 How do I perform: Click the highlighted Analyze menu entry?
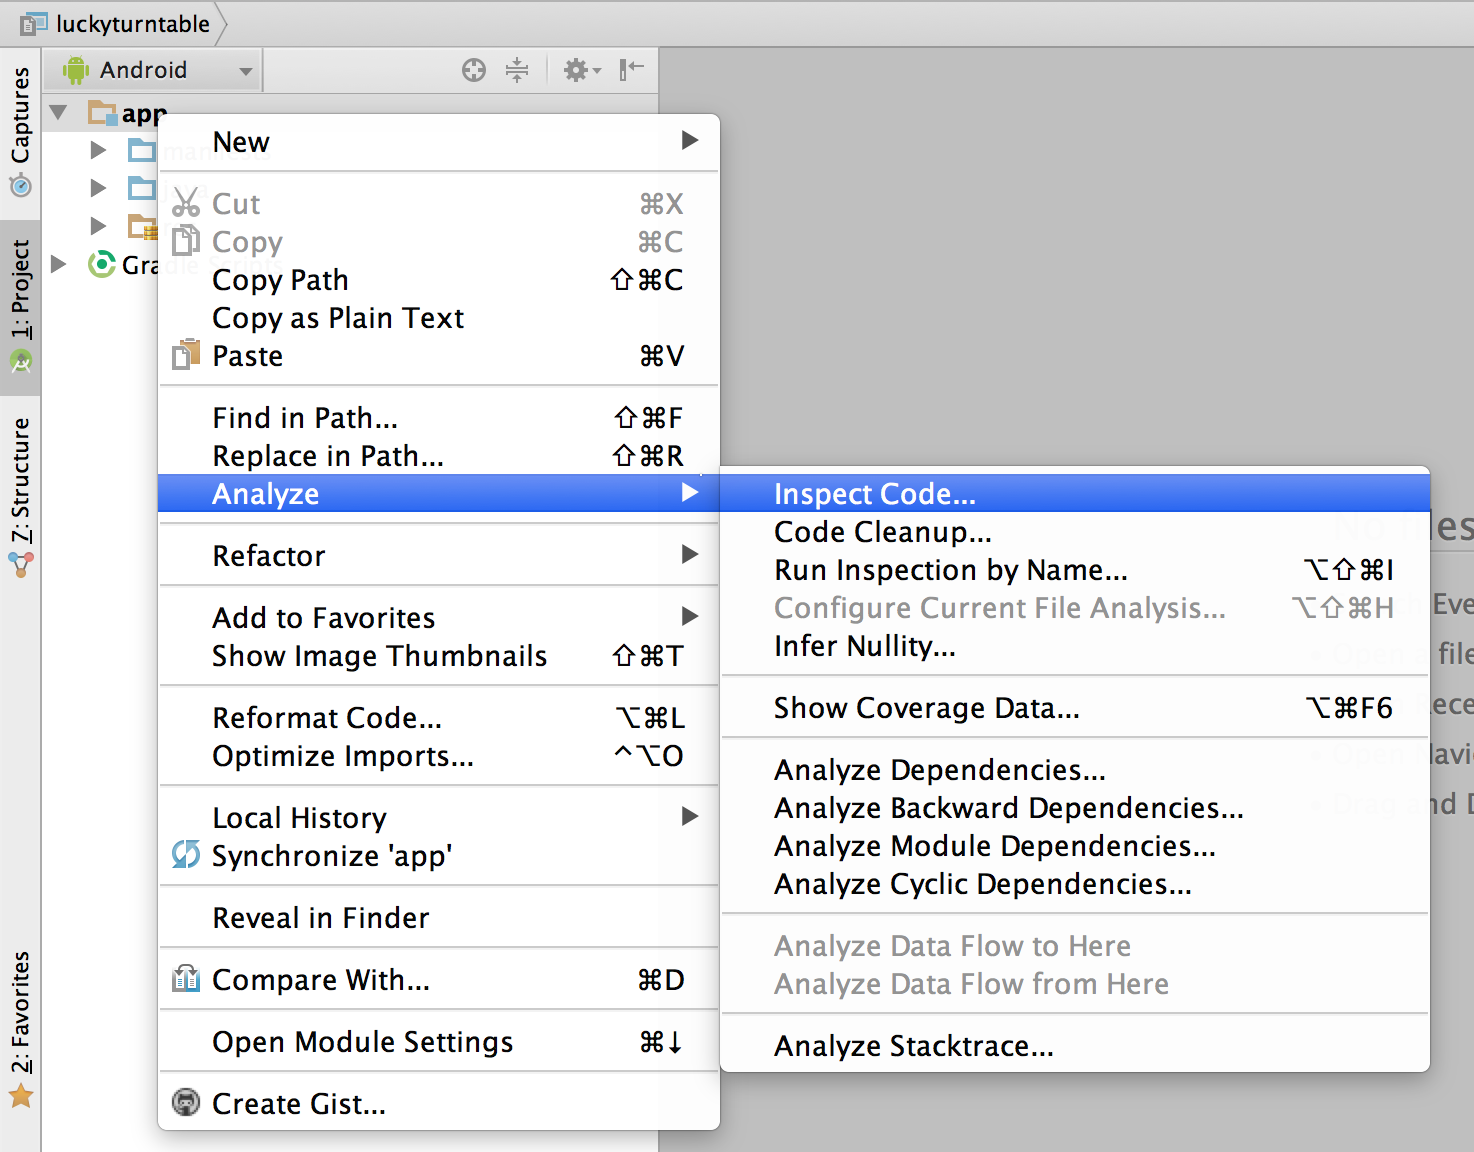[439, 494]
